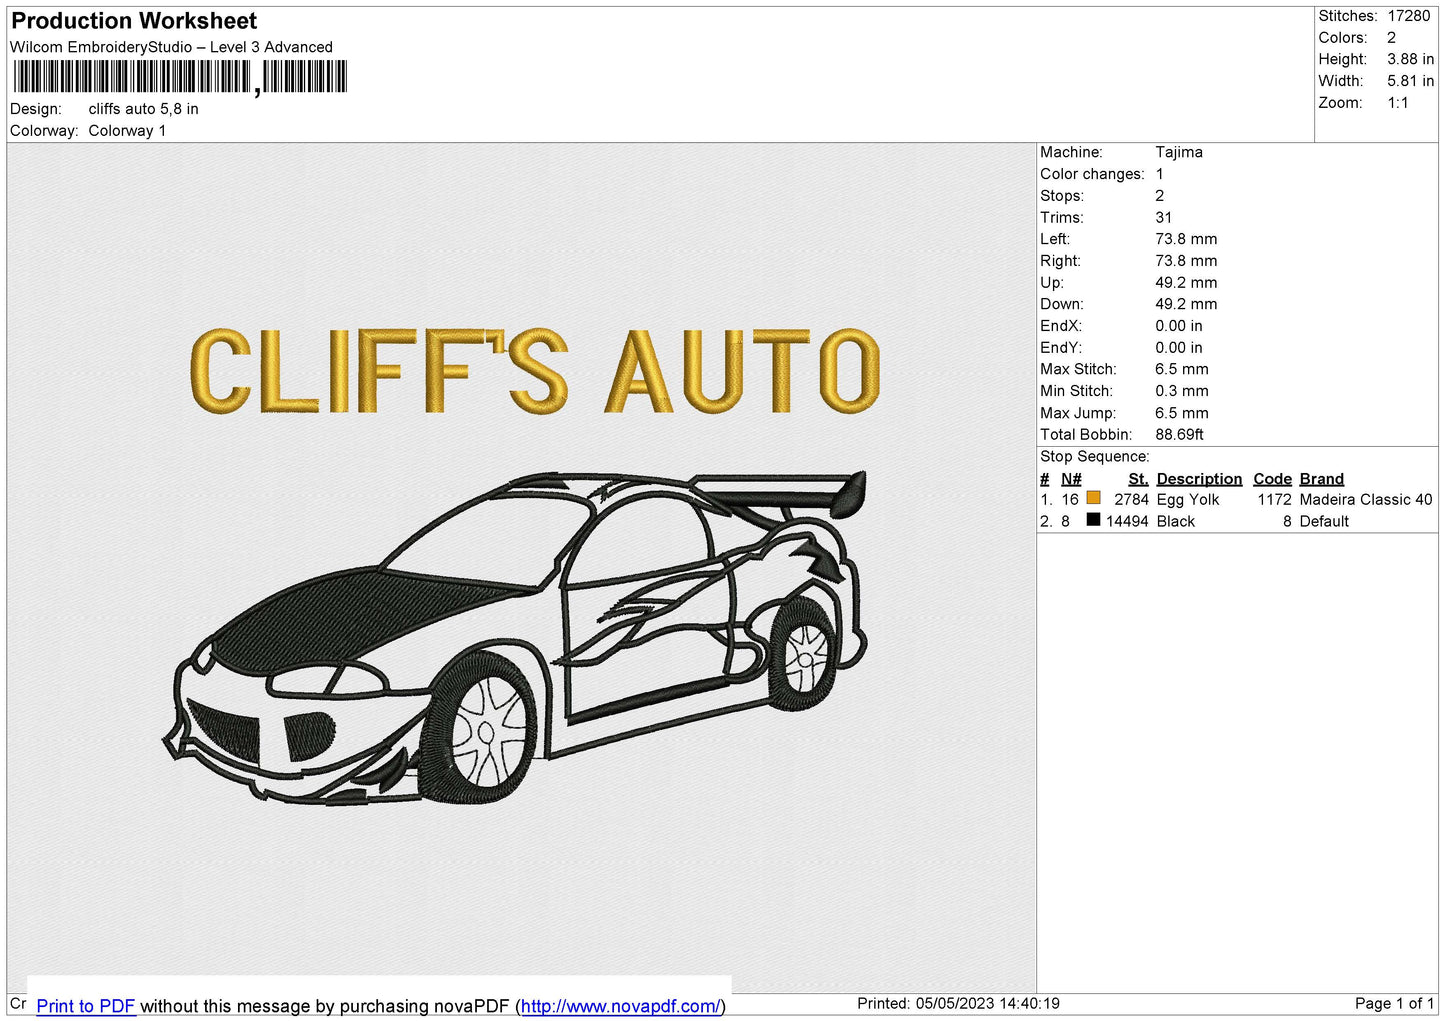
Task: Click the stitch count 2784
Action: [1131, 500]
